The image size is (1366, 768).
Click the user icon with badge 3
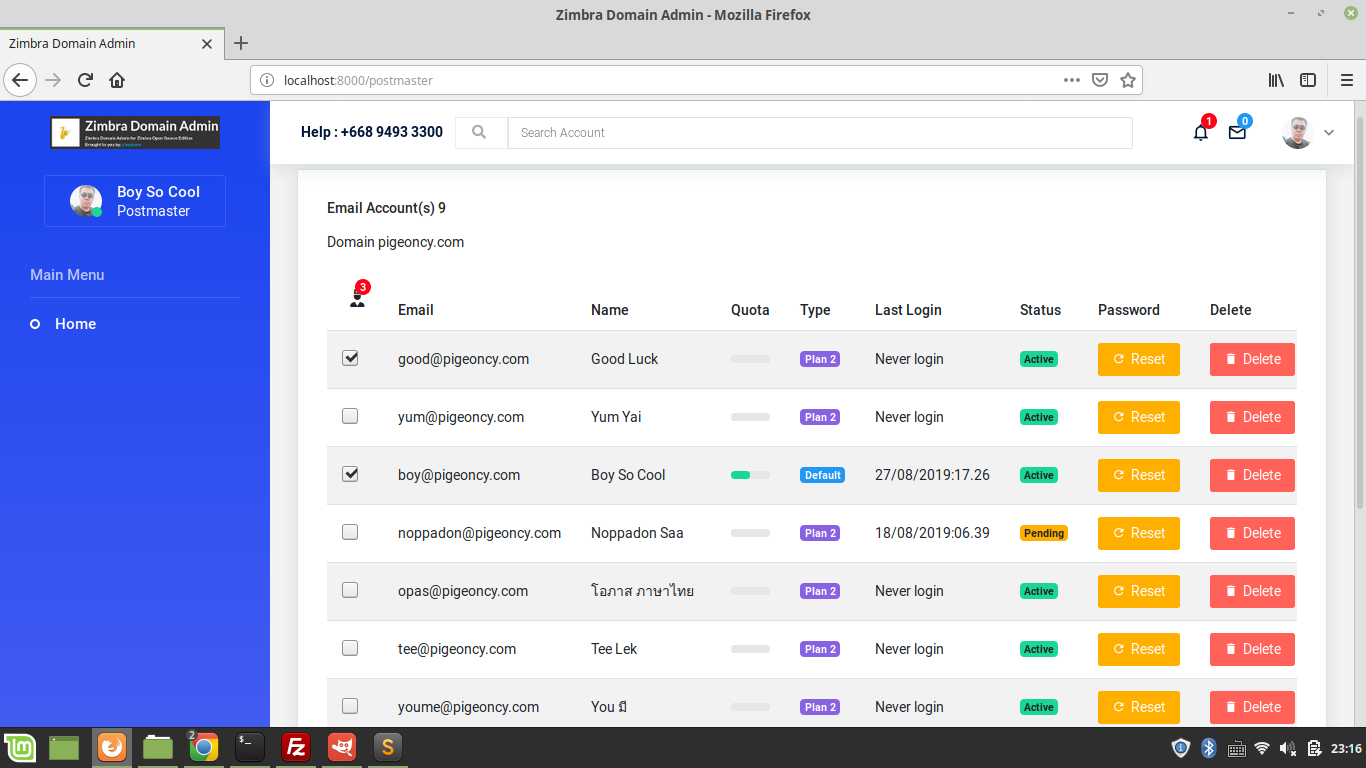(357, 298)
